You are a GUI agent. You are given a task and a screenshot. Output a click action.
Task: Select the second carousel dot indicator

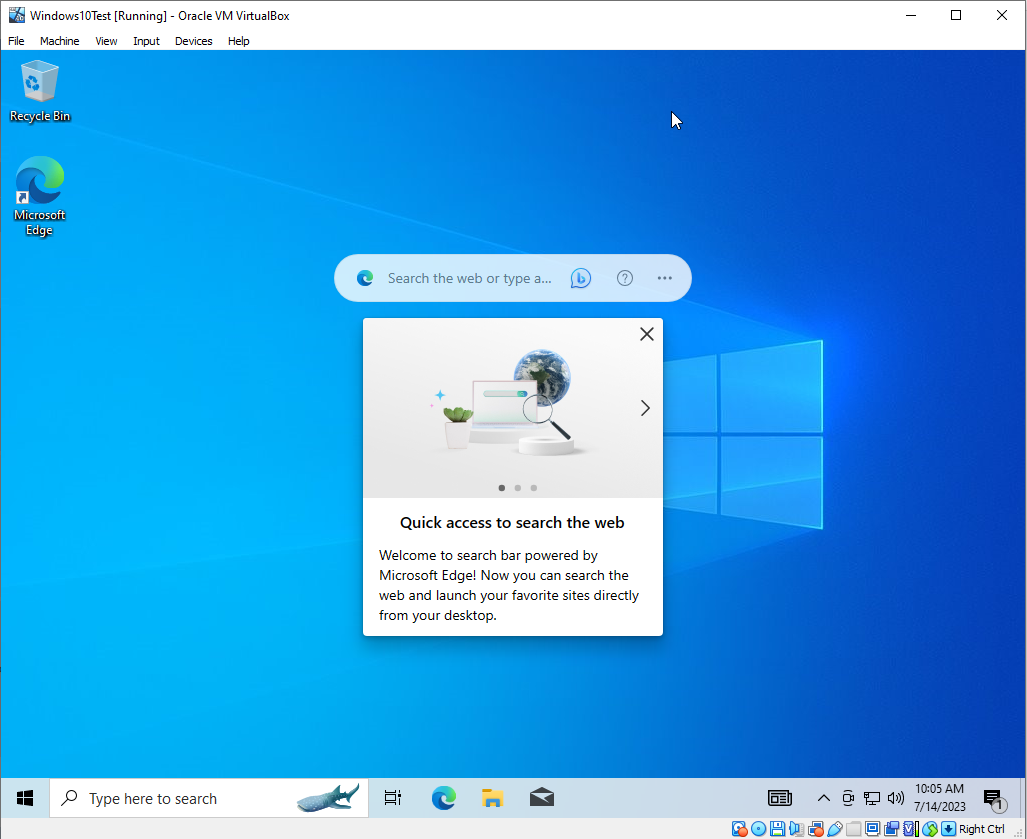click(x=517, y=488)
